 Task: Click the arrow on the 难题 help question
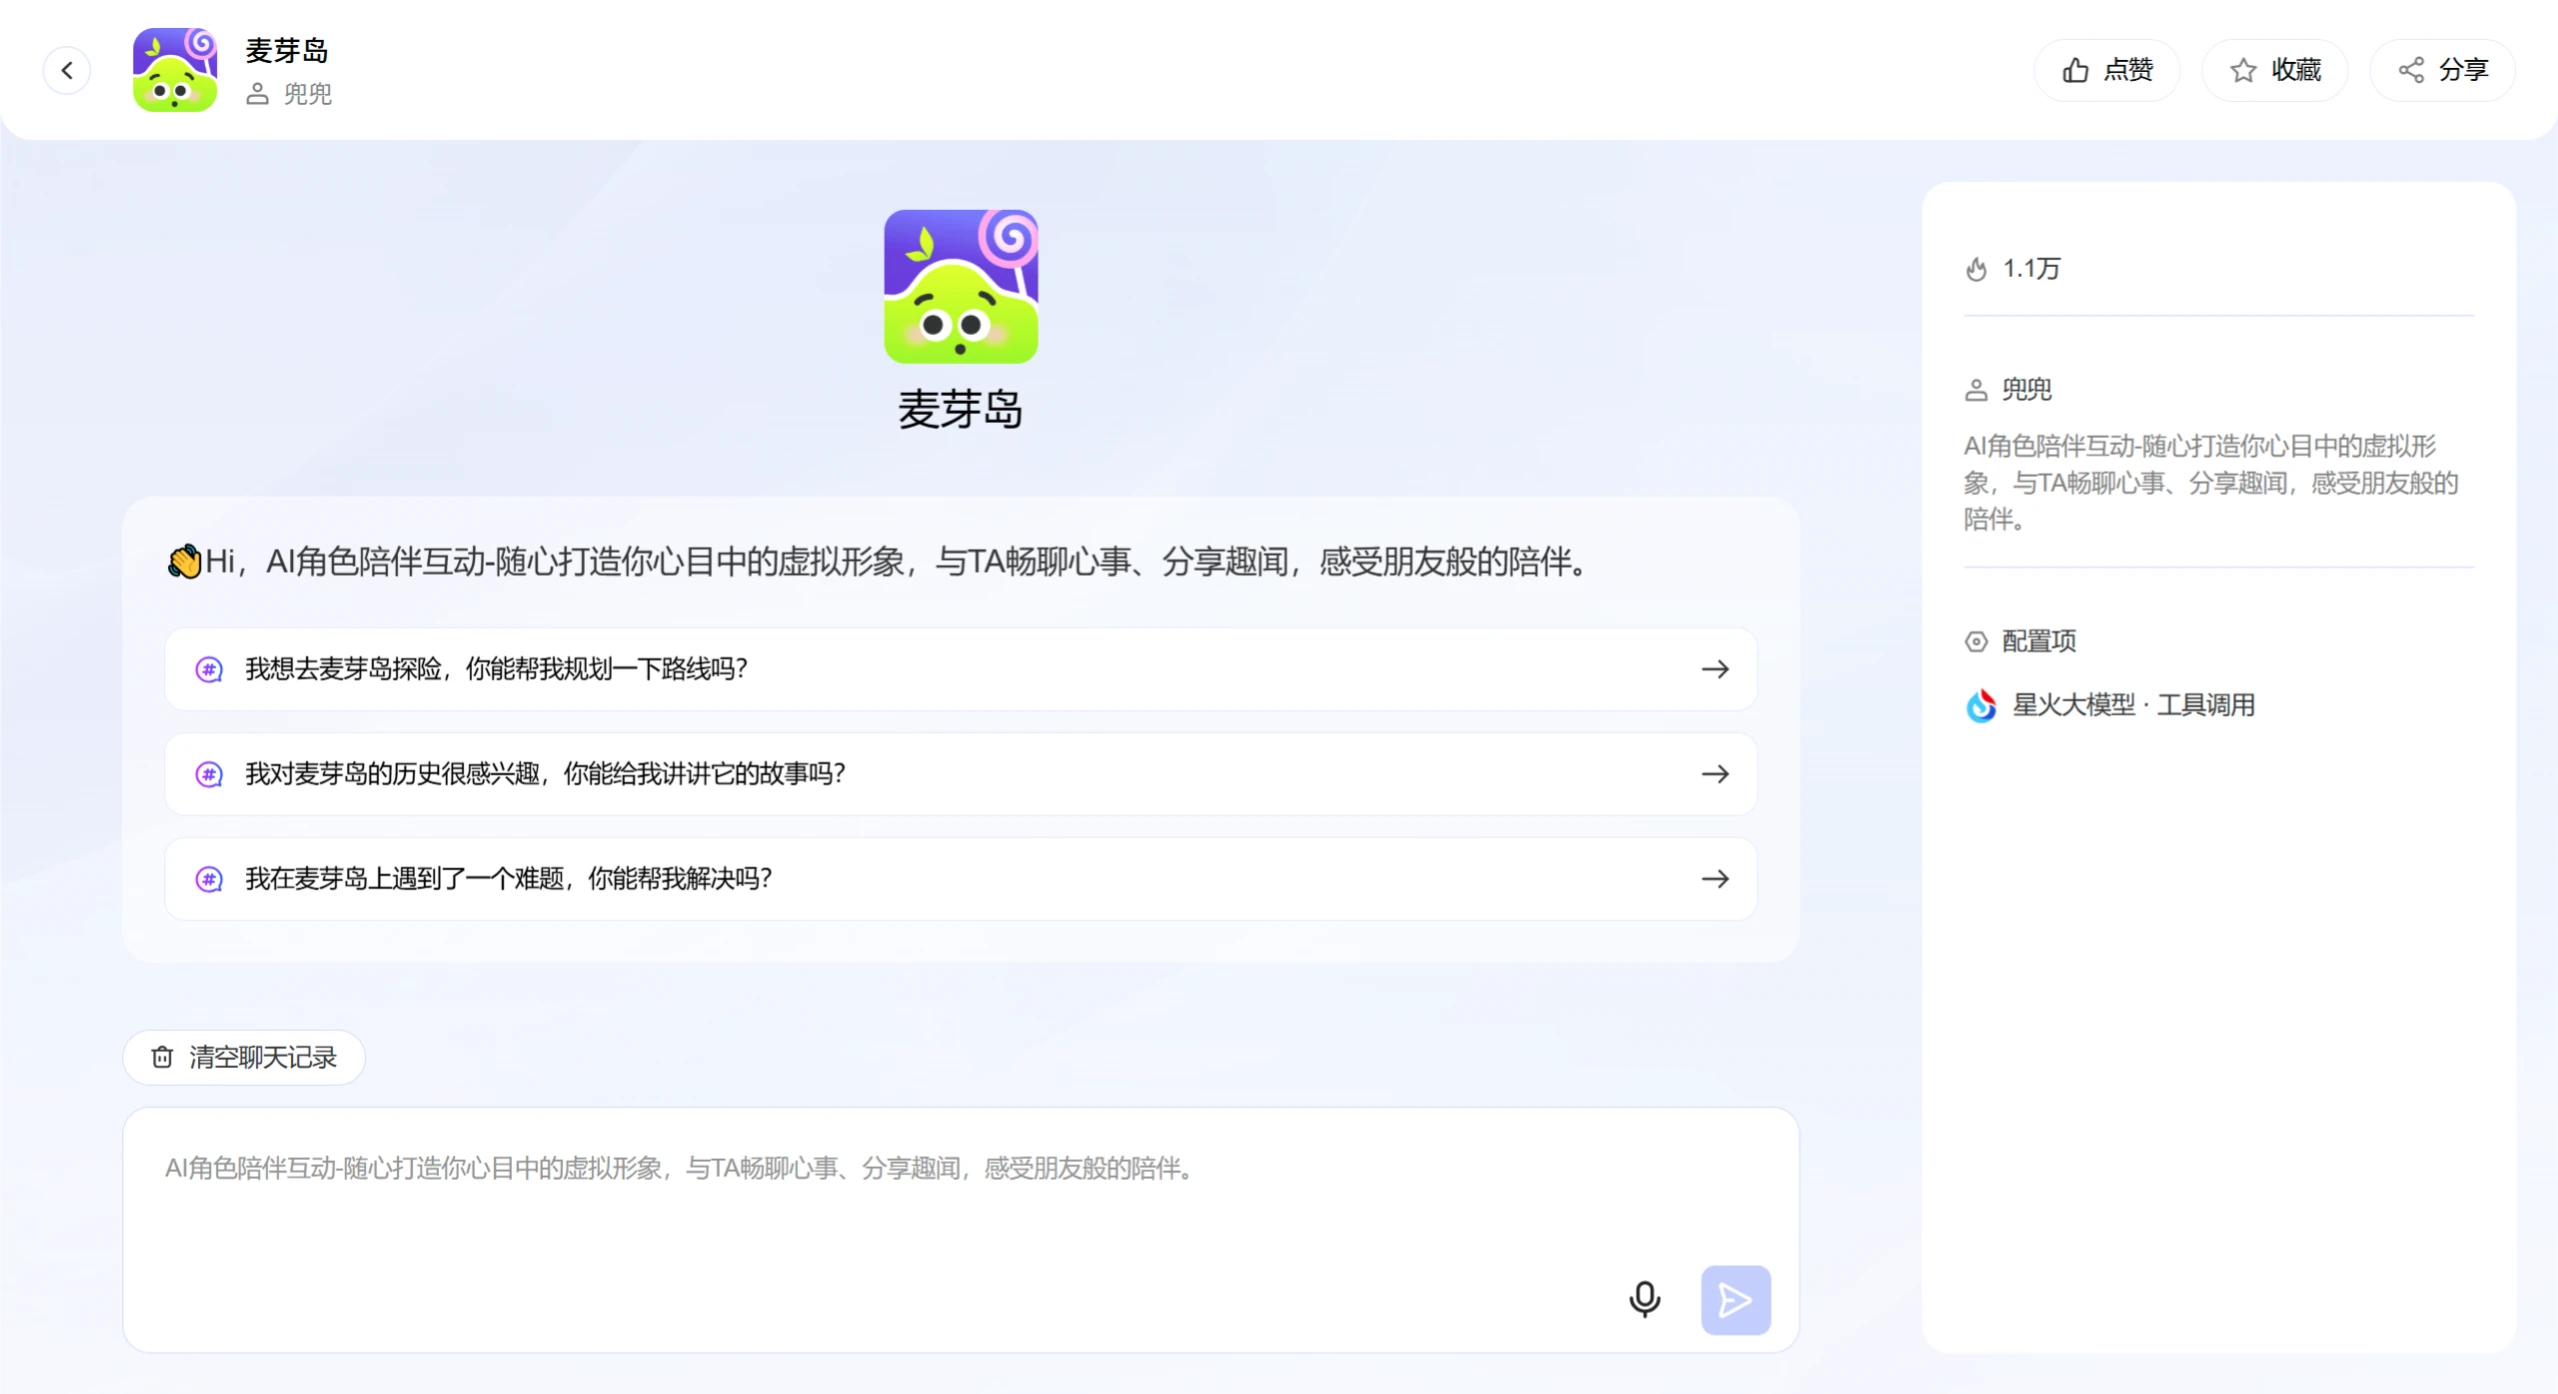1716,878
